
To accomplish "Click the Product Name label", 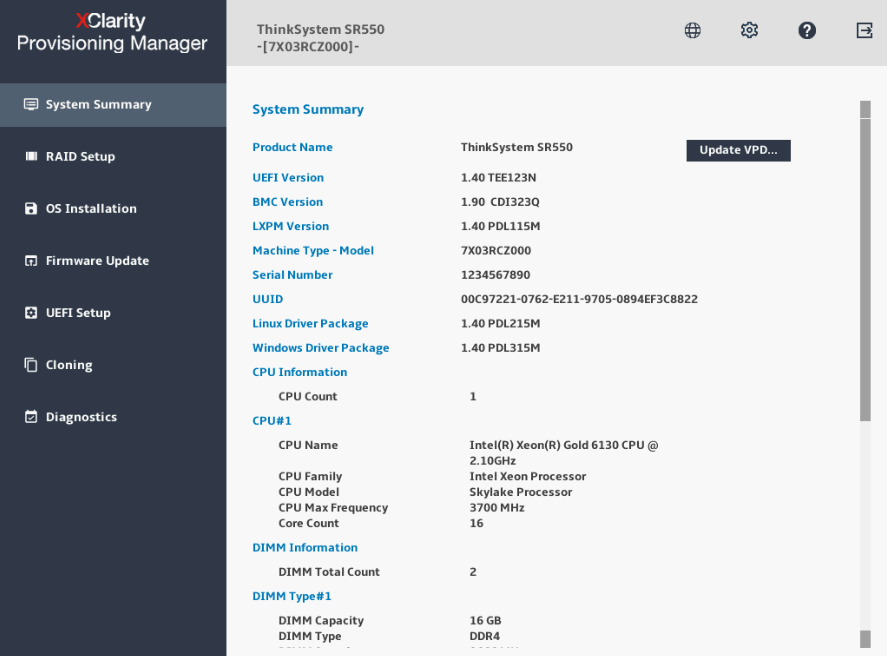I will click(x=292, y=147).
